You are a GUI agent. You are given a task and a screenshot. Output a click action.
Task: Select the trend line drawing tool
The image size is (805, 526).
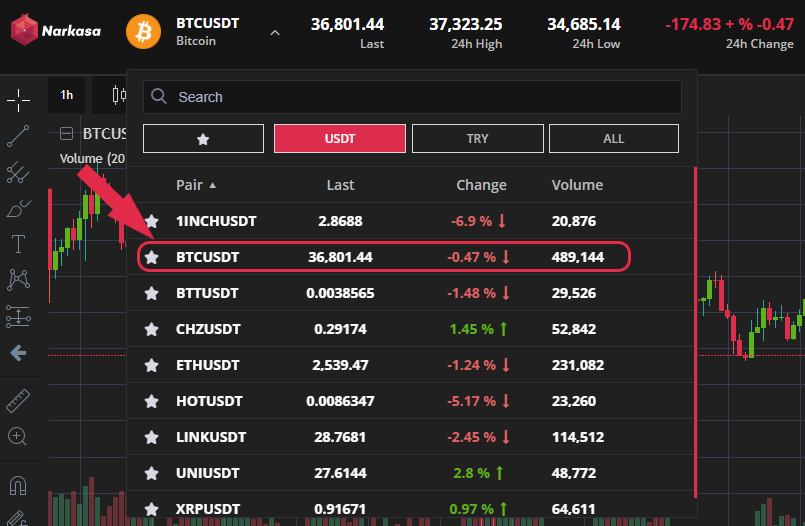pos(18,136)
